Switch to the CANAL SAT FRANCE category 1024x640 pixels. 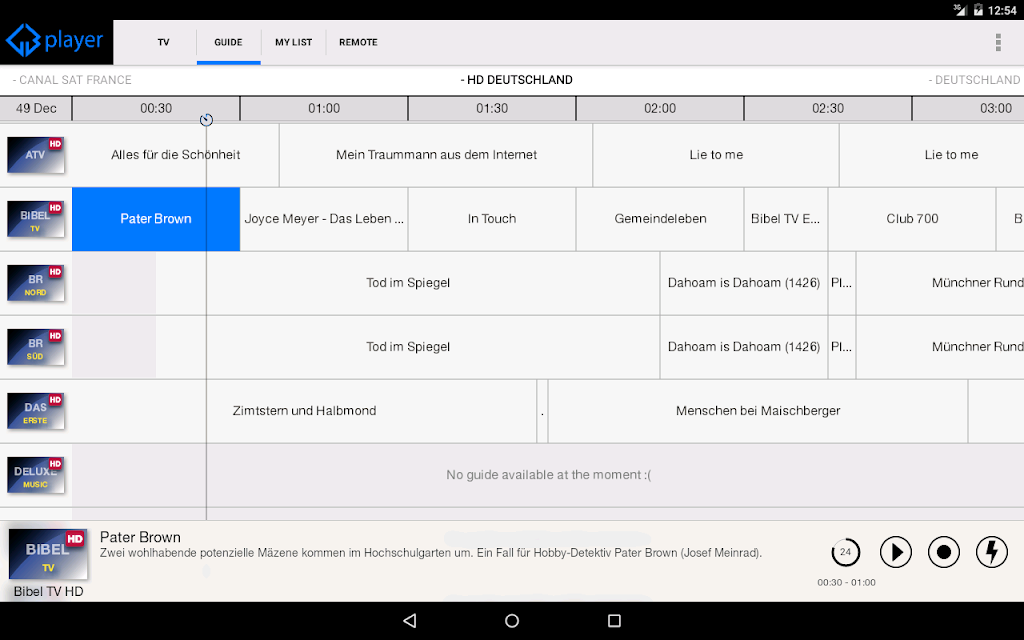click(x=72, y=80)
